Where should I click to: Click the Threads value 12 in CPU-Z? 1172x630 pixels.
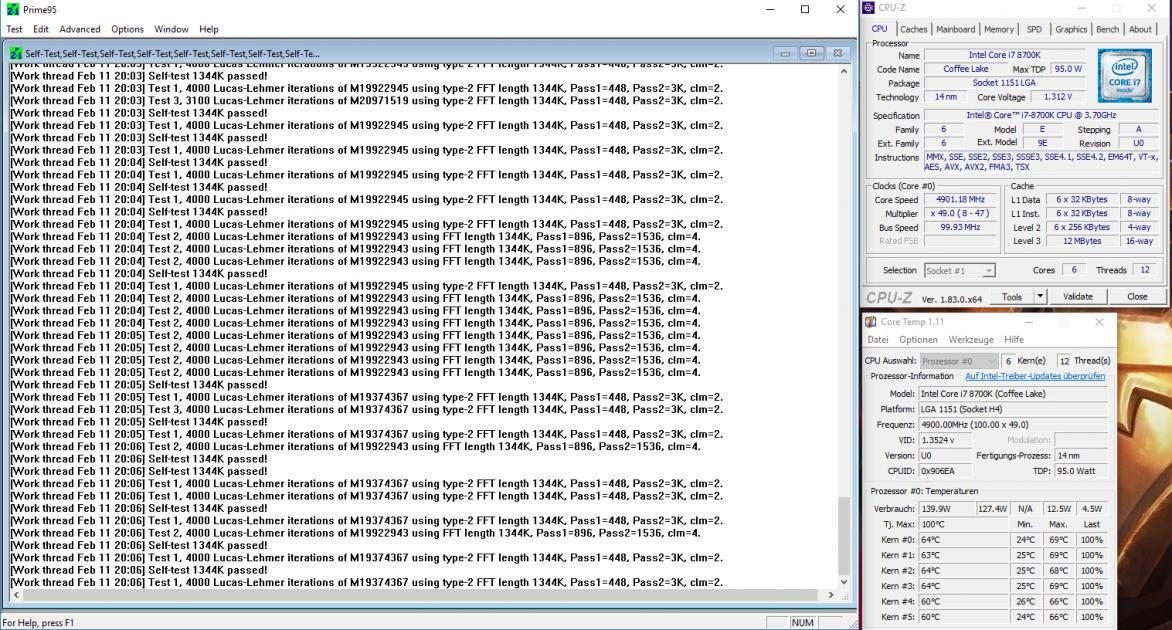[1144, 270]
